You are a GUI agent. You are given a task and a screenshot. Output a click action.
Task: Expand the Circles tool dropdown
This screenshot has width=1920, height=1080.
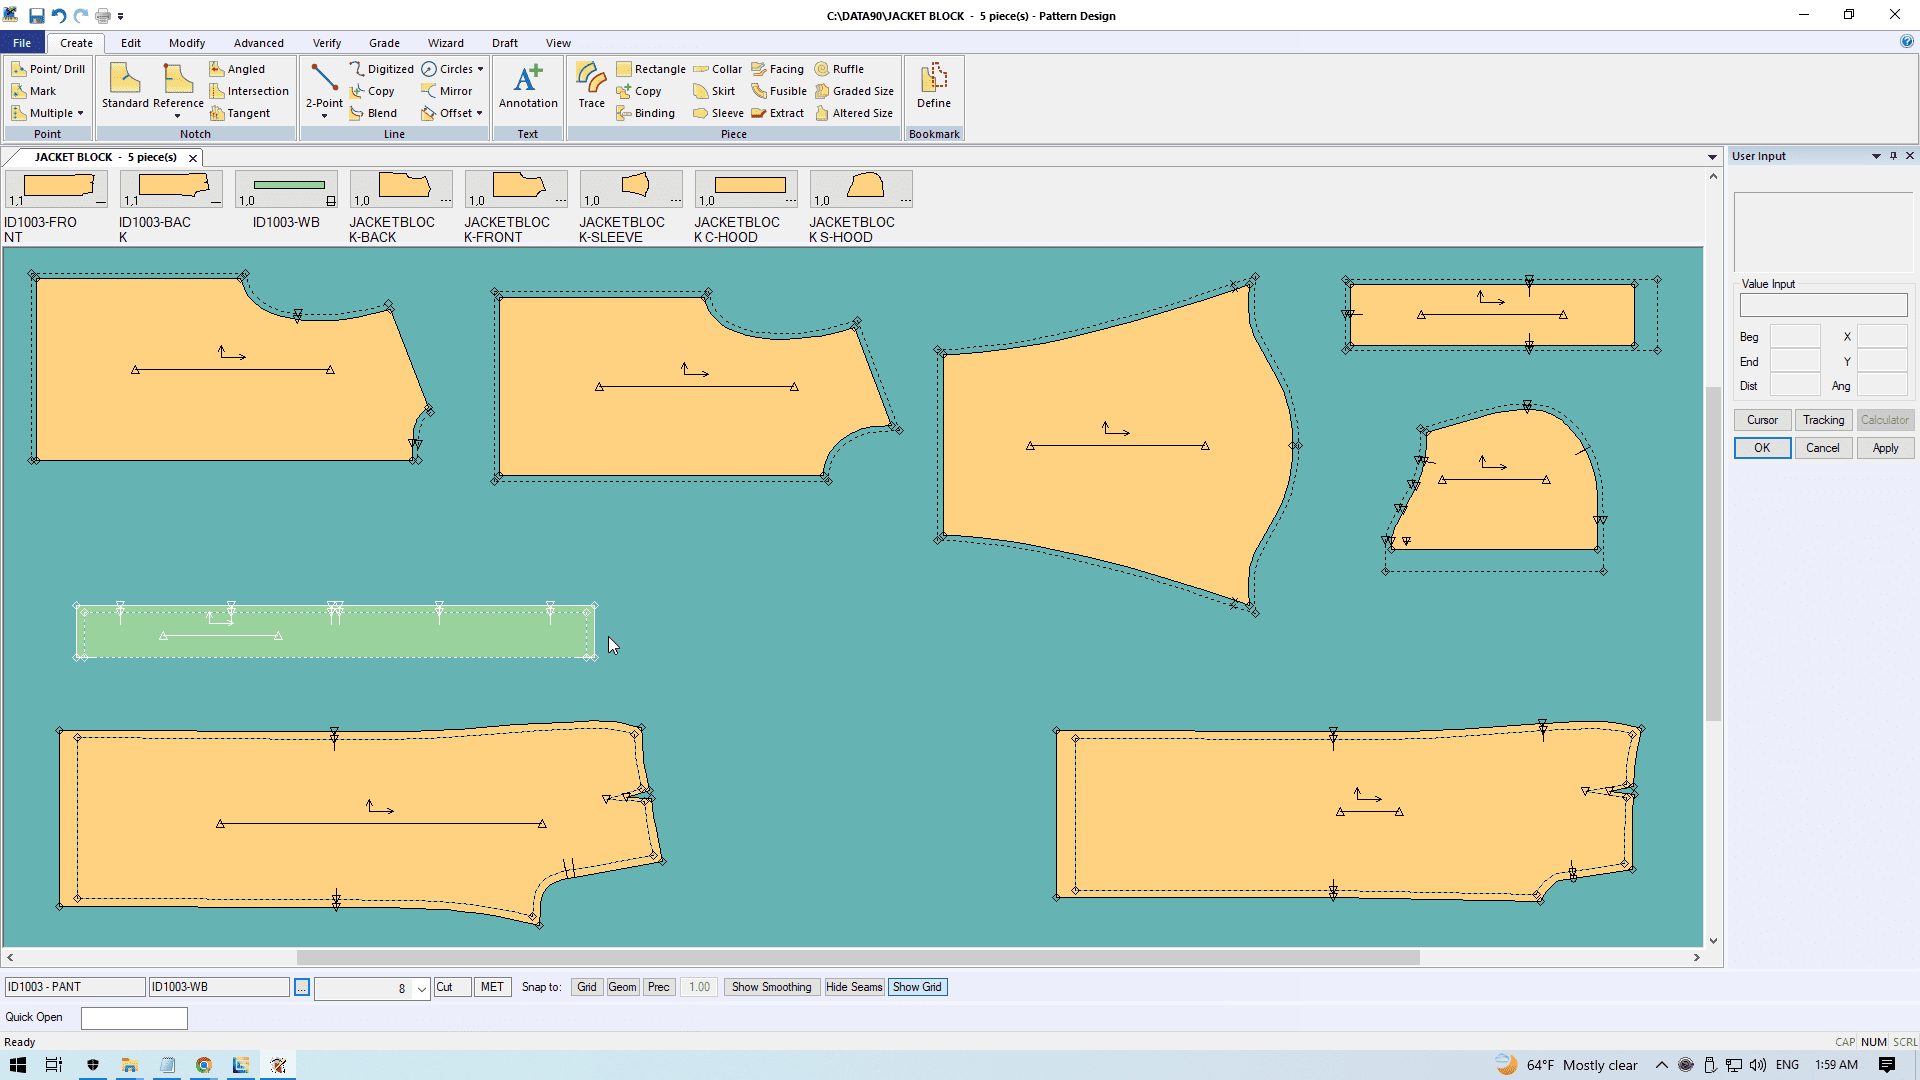point(481,69)
